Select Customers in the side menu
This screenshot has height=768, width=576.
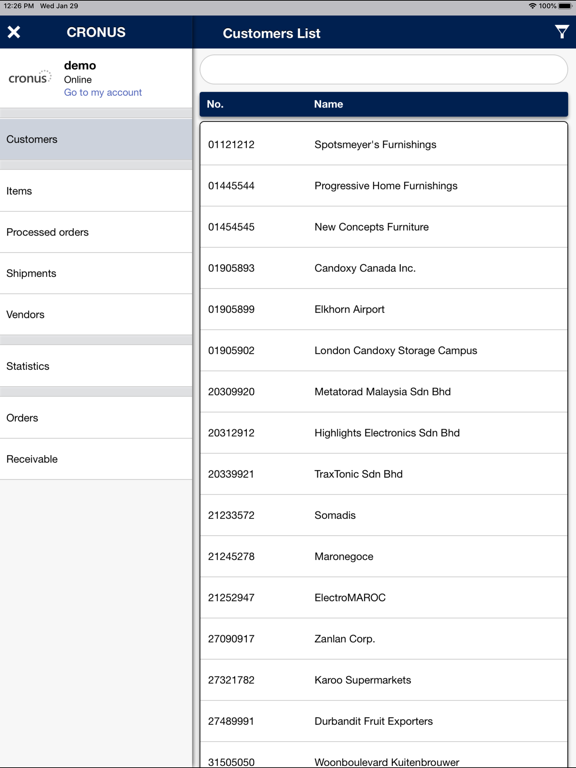96,139
